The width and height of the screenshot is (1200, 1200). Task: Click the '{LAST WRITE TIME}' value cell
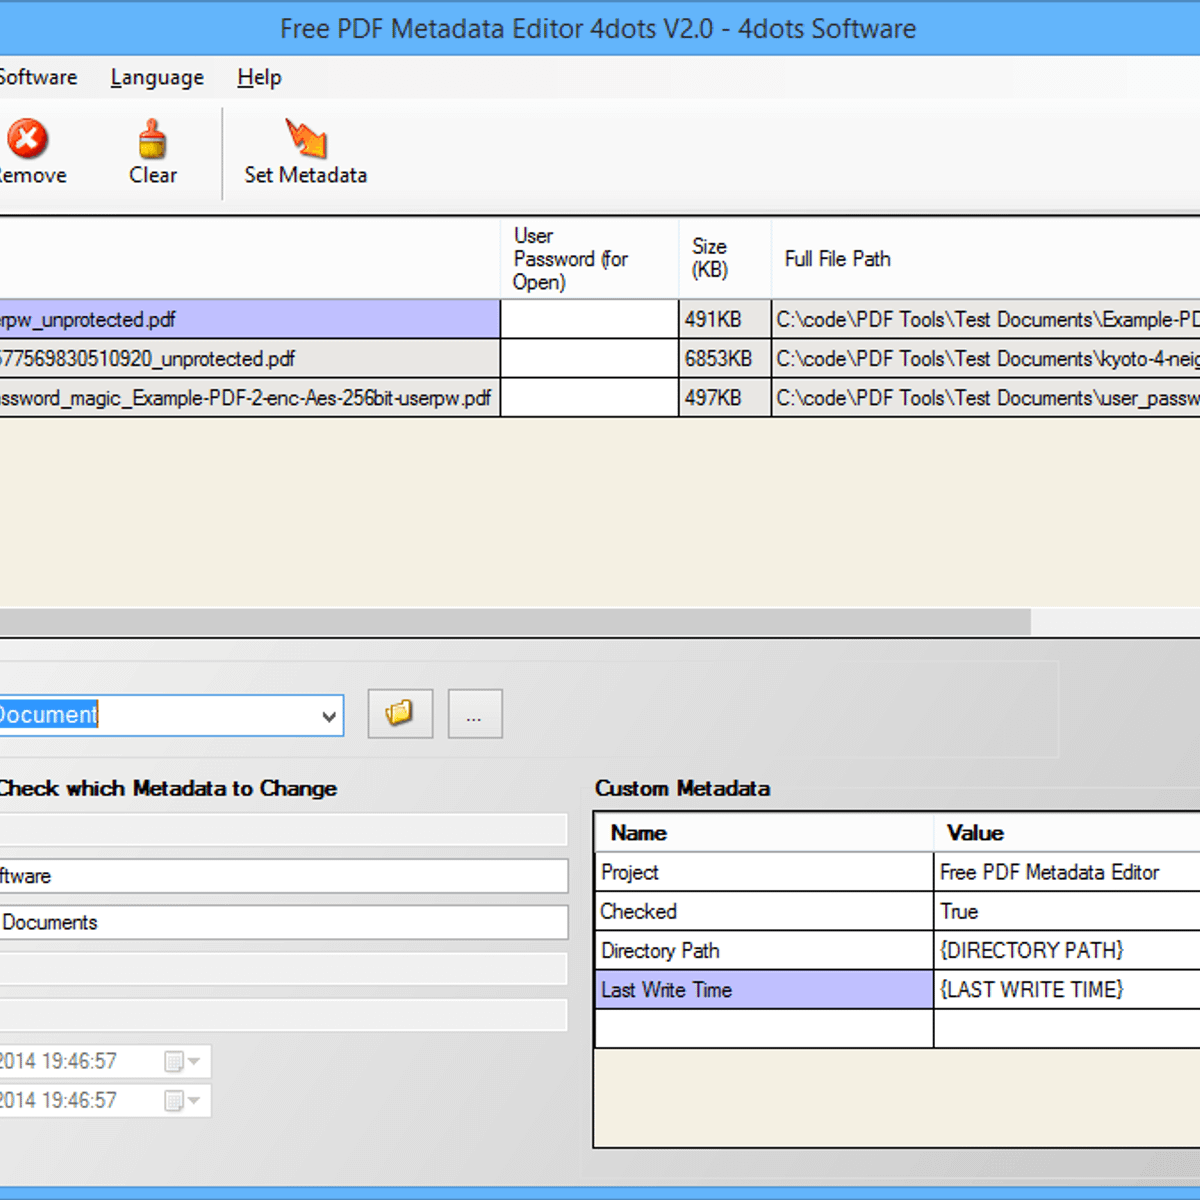tap(1067, 989)
